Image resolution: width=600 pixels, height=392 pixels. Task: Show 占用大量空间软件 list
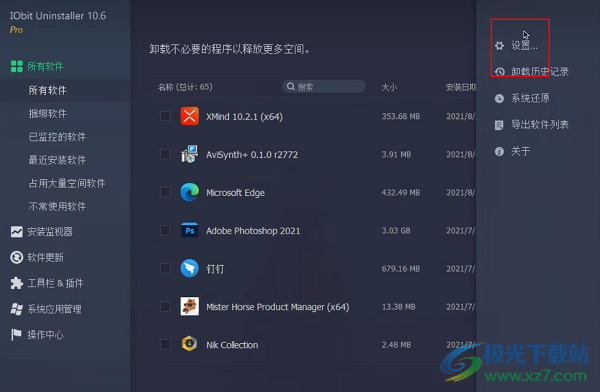[67, 183]
